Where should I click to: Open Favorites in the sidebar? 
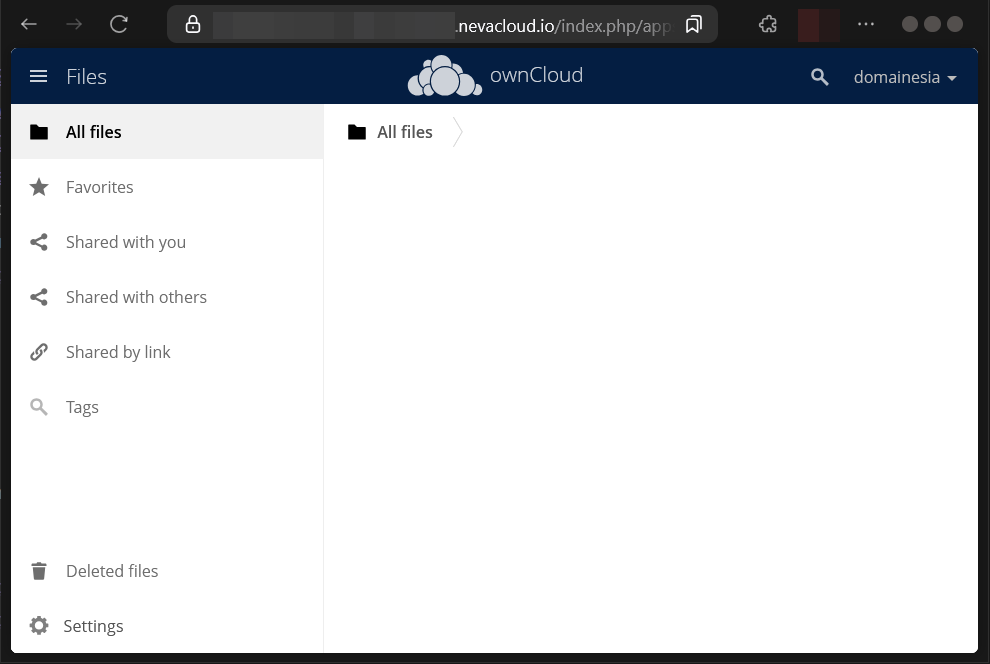click(x=167, y=187)
